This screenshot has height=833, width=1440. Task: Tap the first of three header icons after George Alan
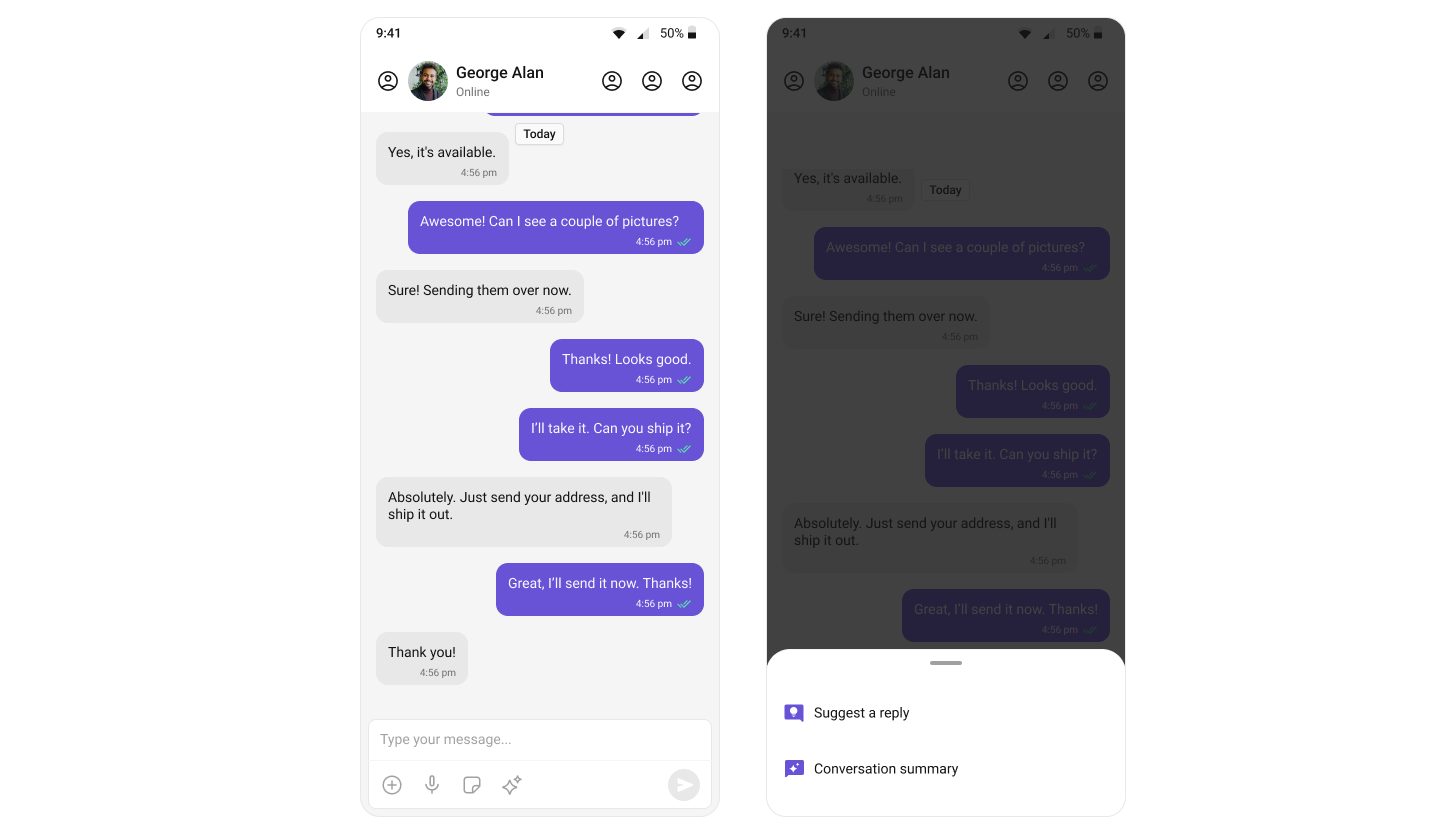click(x=612, y=81)
